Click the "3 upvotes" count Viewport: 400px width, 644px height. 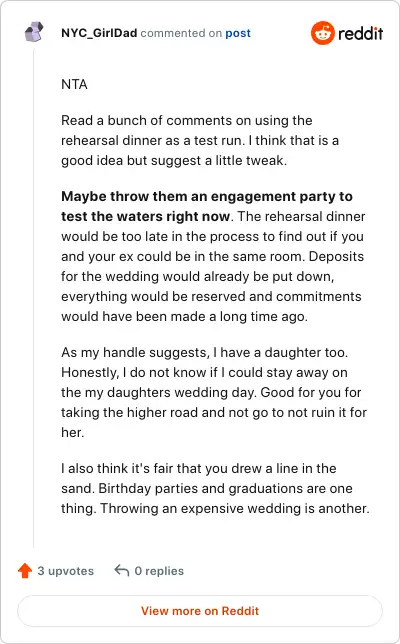click(66, 571)
